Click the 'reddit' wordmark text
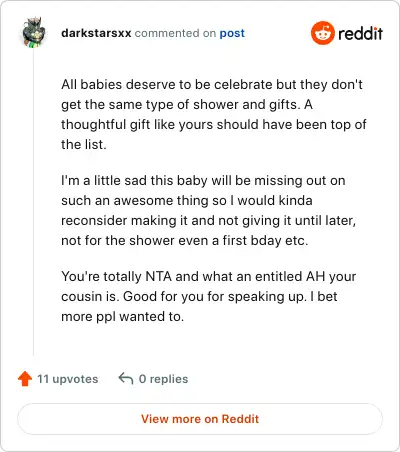Image resolution: width=400 pixels, height=452 pixels. point(360,33)
